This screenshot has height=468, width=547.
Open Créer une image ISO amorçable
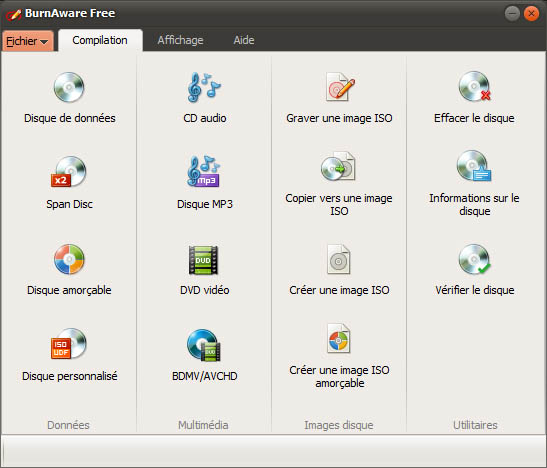[338, 339]
